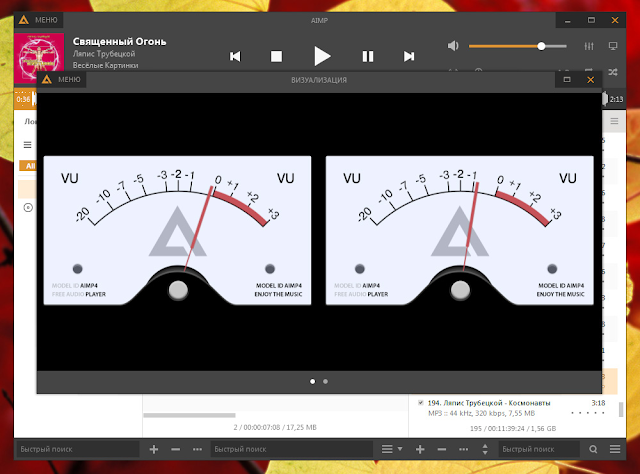Stop playback
640x474 pixels.
(276, 56)
